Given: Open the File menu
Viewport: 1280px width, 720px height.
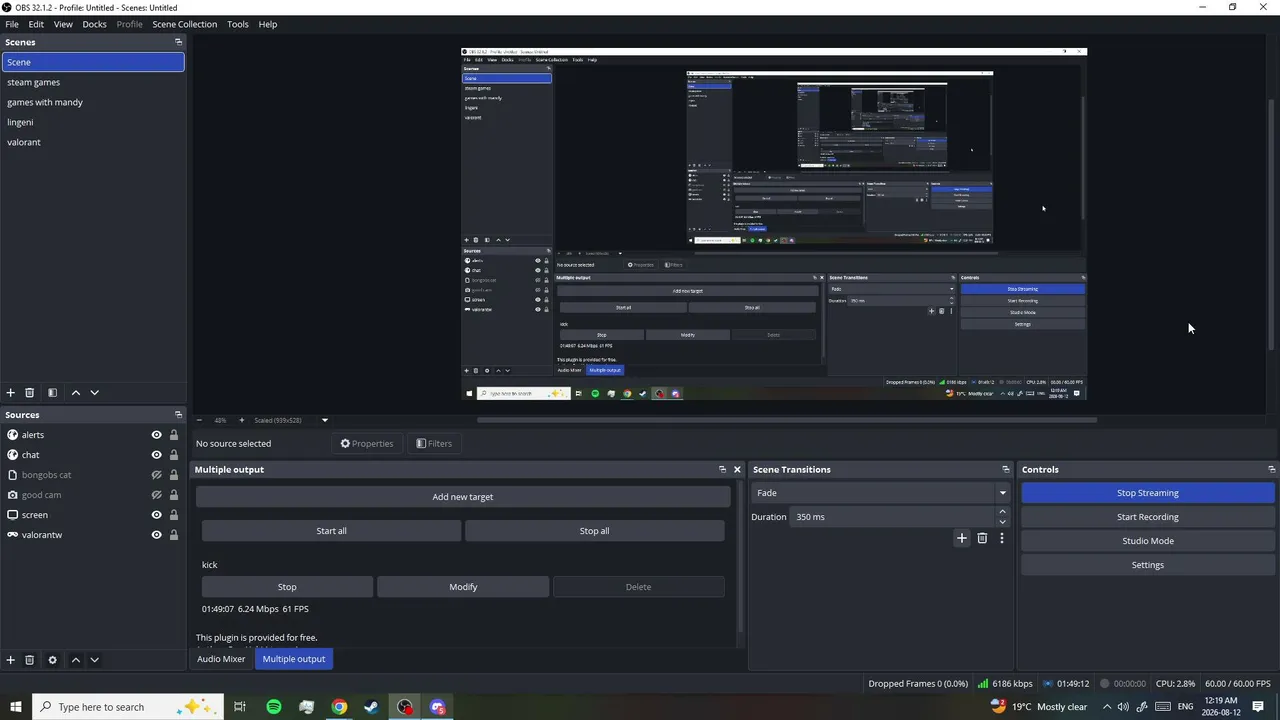Looking at the screenshot, I should coord(12,24).
